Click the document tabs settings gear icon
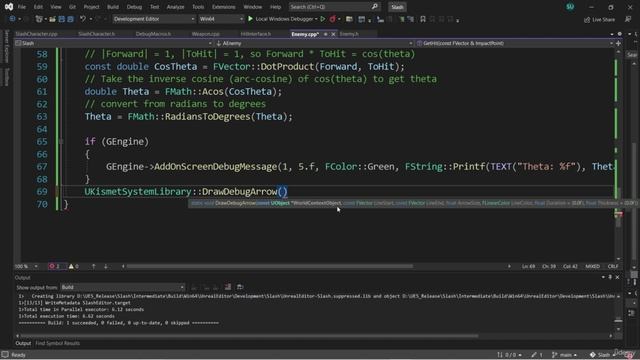640x360 pixels. point(620,34)
